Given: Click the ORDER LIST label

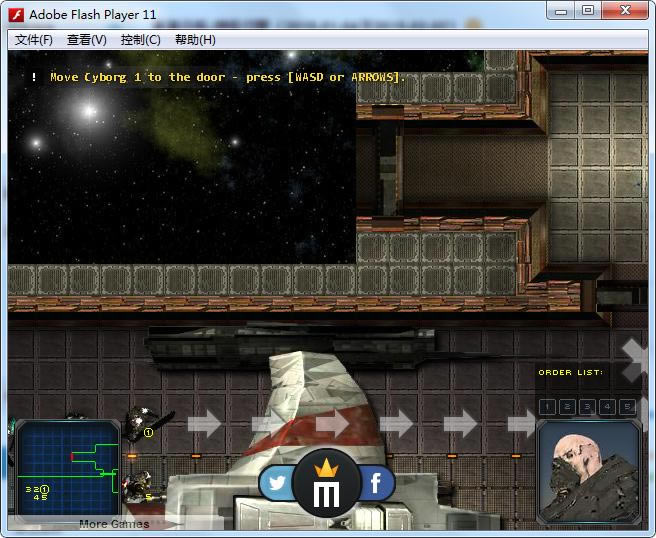Looking at the screenshot, I should tap(570, 372).
